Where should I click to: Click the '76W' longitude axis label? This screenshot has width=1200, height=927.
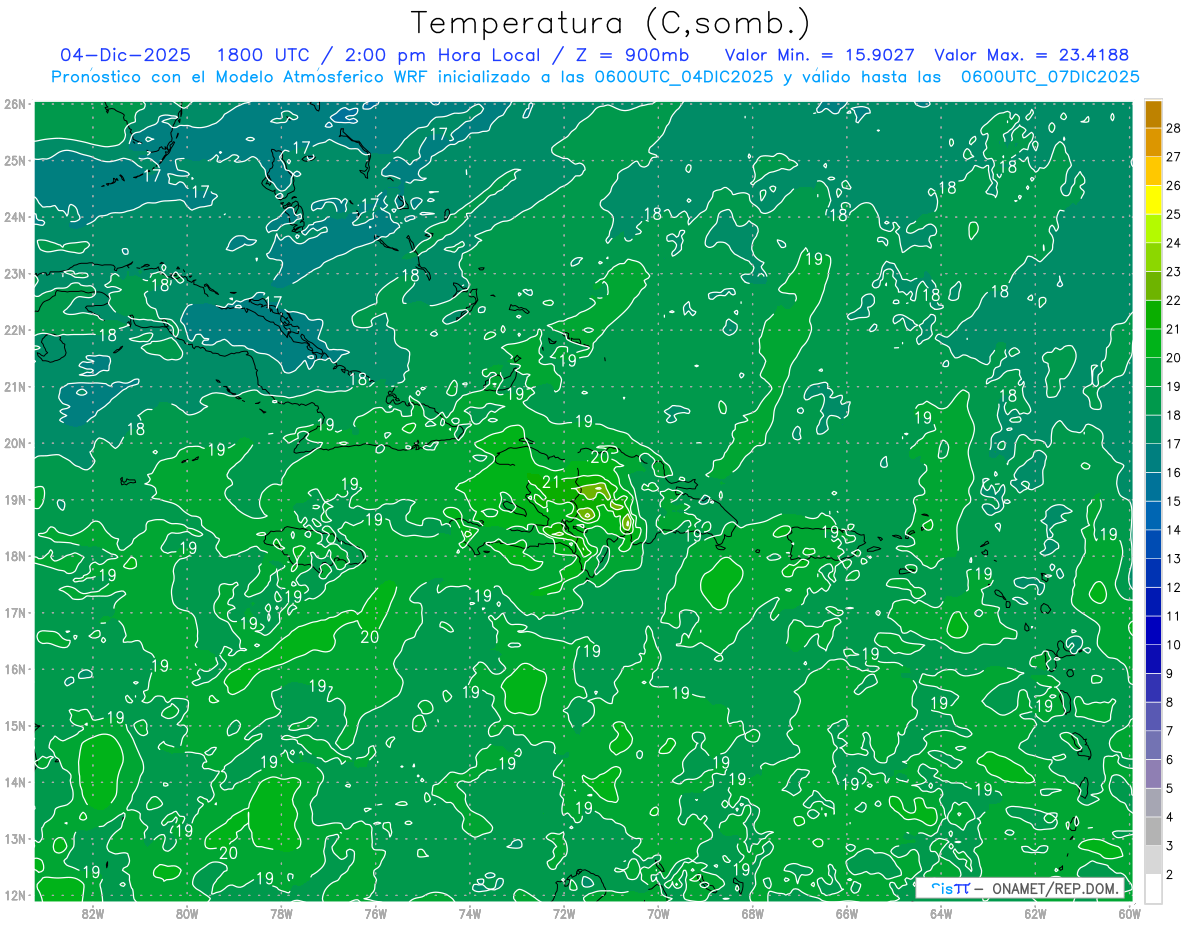pos(375,913)
